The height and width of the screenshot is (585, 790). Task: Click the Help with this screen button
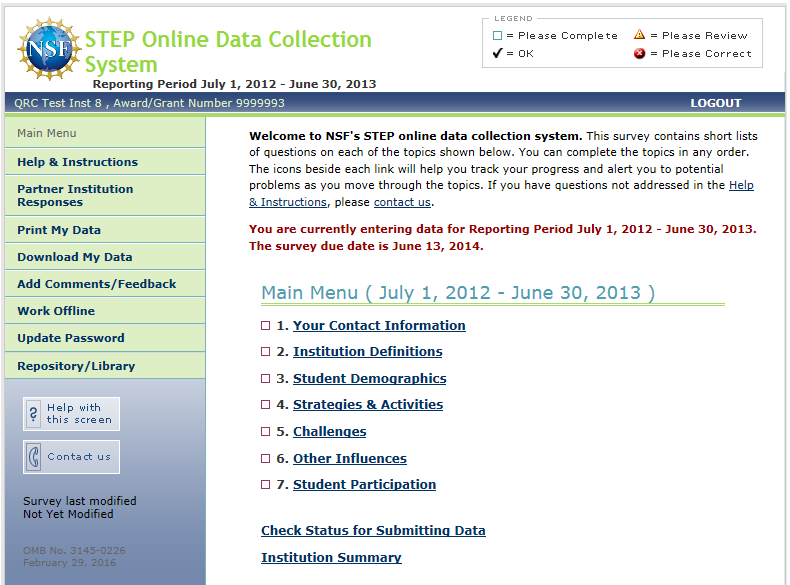pos(71,414)
